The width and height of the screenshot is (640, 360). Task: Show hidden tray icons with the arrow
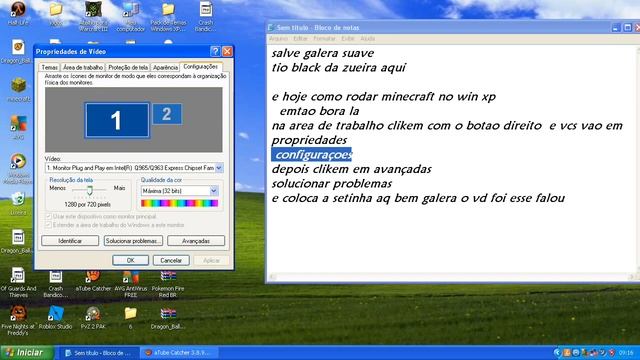click(x=558, y=352)
